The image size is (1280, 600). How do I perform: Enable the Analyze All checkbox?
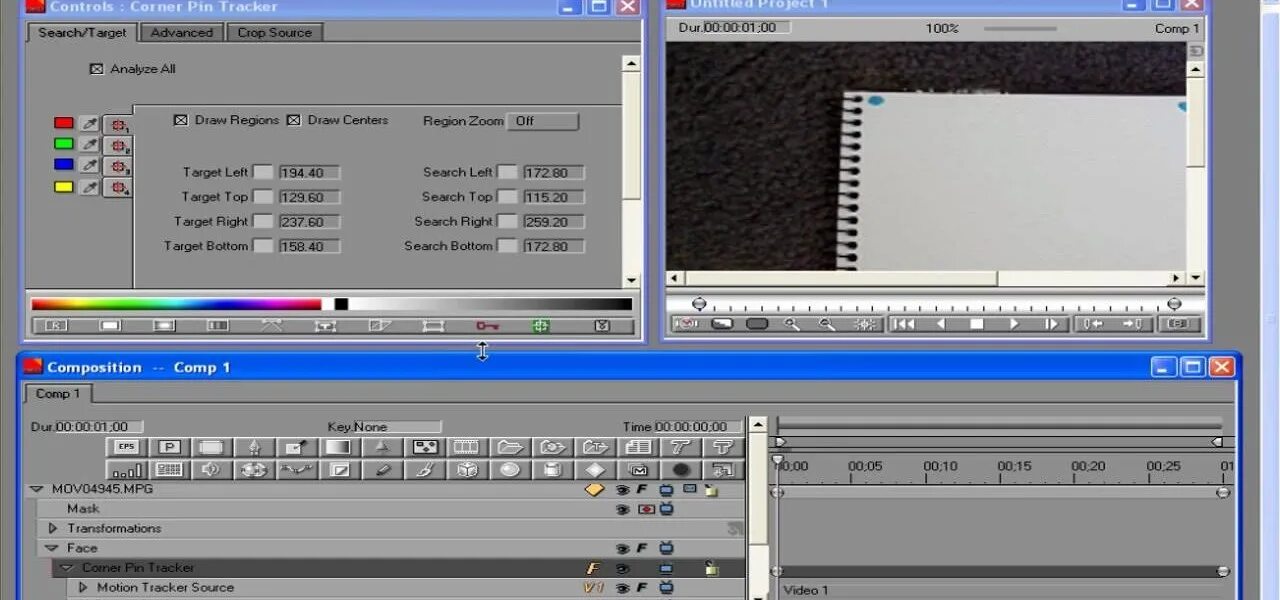pyautogui.click(x=95, y=68)
